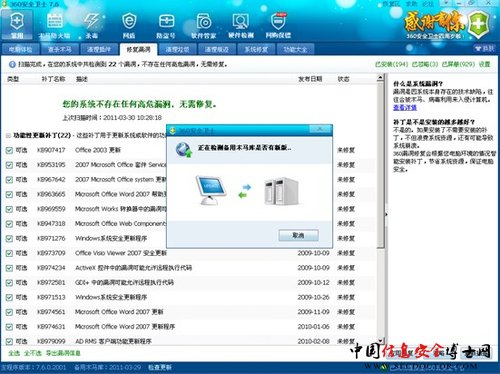Screen dimensions: 500x374
Task: Sort list by 类型 column header
Action: click(13, 79)
